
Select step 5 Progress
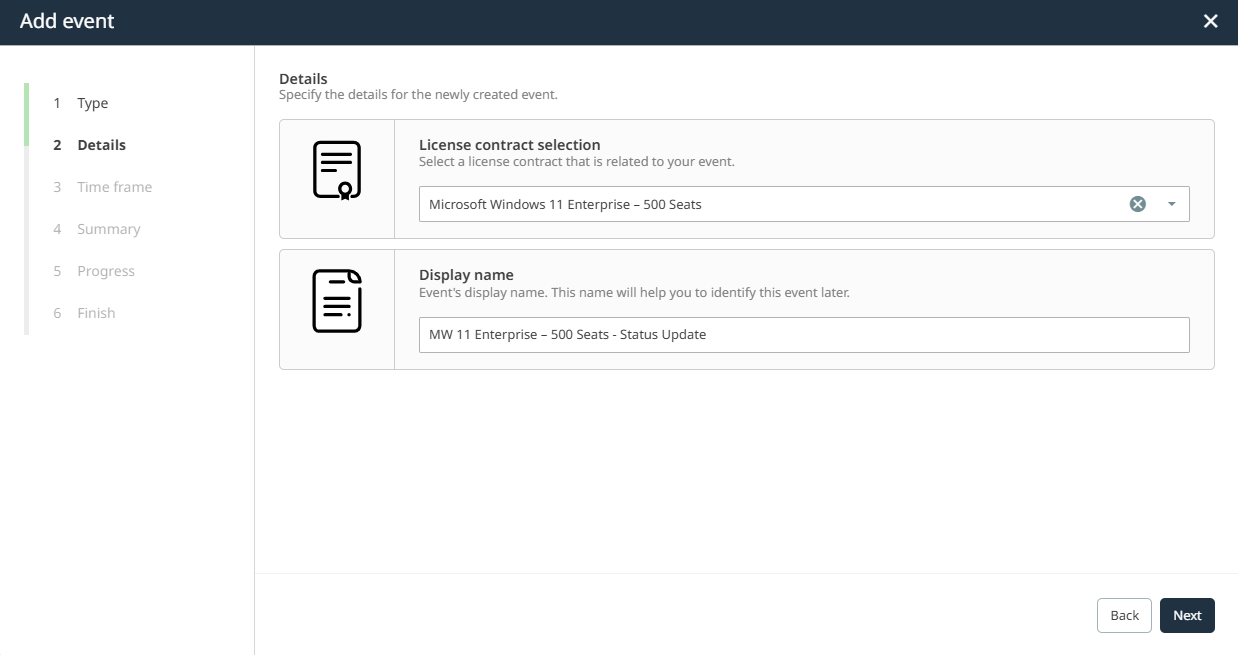point(94,271)
